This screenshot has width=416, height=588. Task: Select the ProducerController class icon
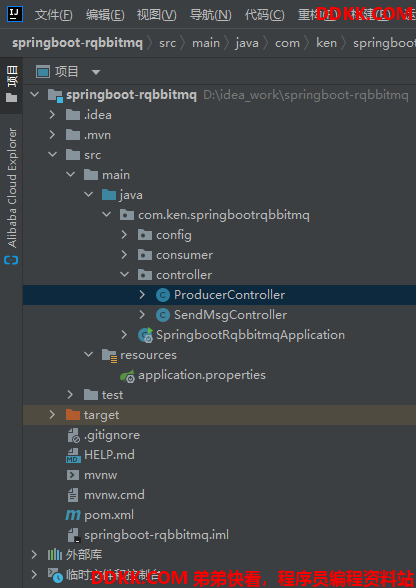point(163,295)
